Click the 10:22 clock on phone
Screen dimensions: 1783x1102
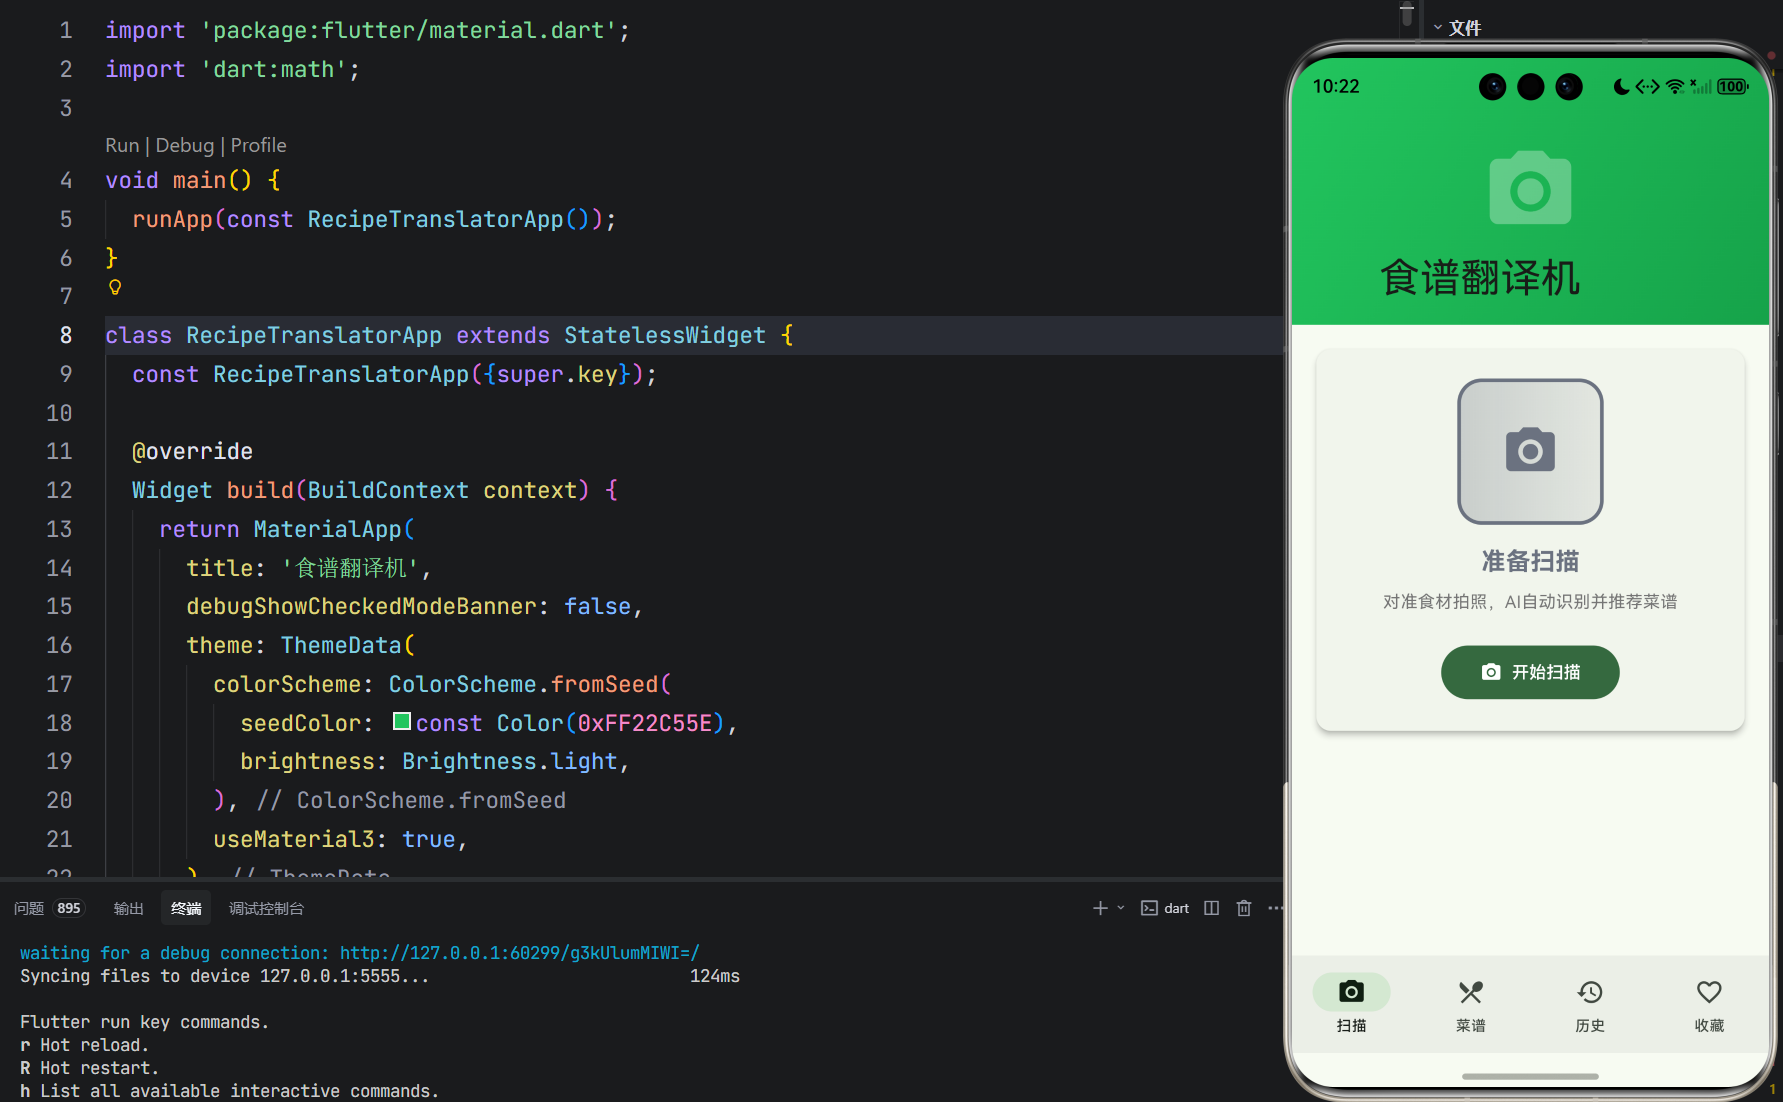click(1336, 87)
